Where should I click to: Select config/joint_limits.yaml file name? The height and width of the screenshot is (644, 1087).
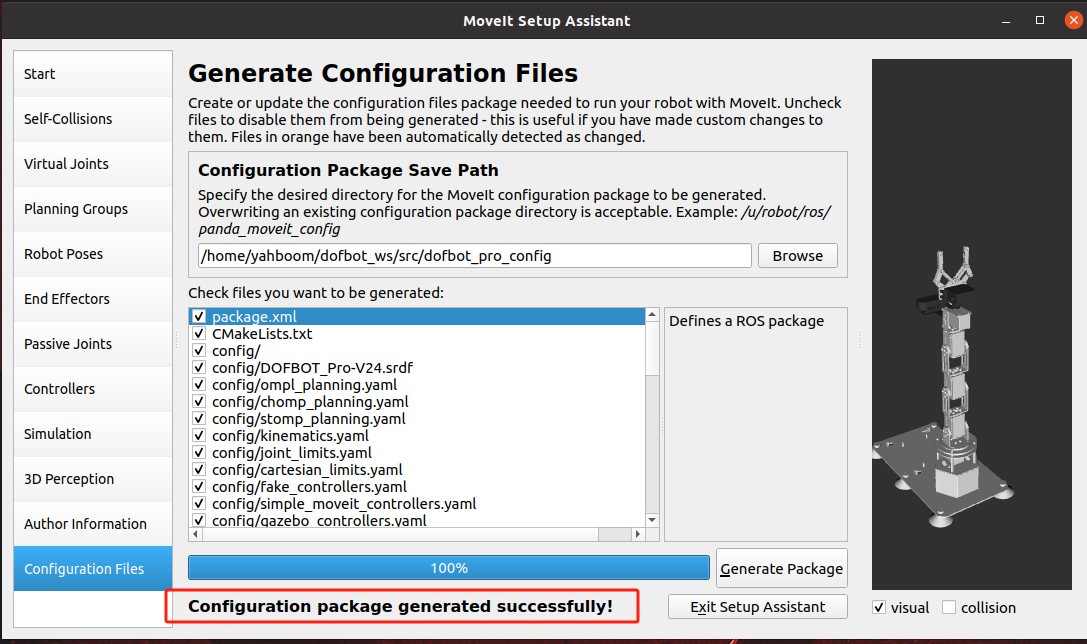point(292,453)
